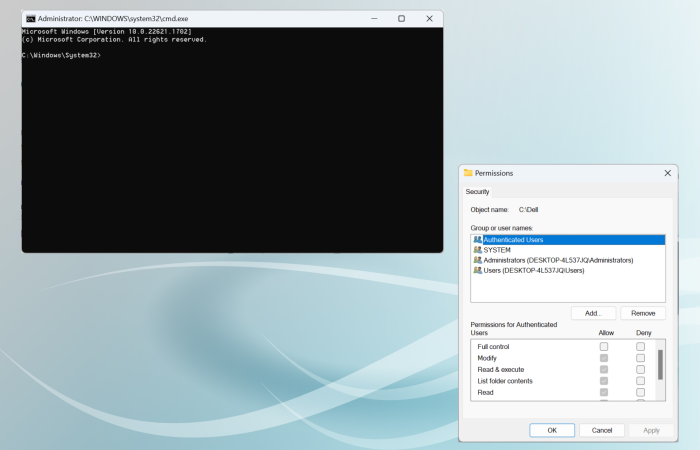
Task: Select the Authenticated Users group icon
Action: (477, 240)
